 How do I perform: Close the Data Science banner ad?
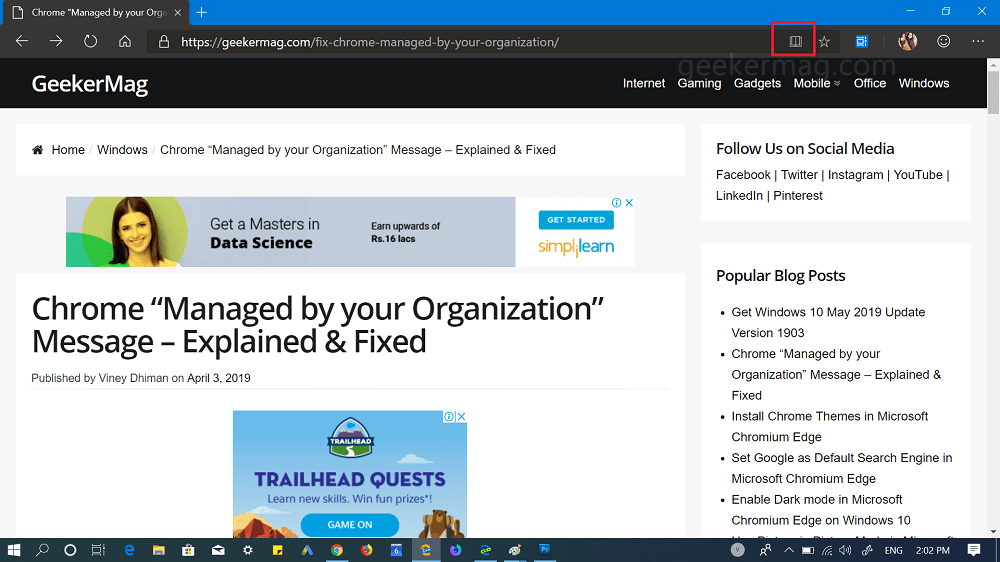(x=629, y=202)
